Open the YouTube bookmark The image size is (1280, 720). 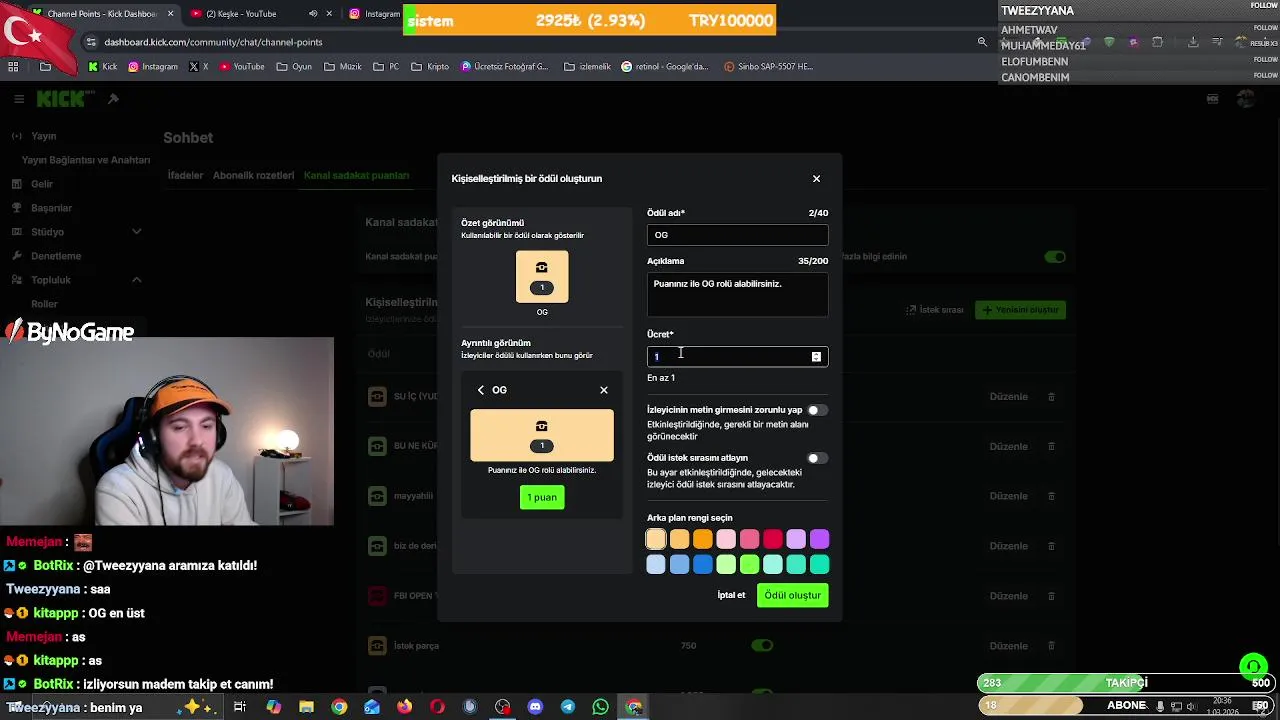point(241,67)
